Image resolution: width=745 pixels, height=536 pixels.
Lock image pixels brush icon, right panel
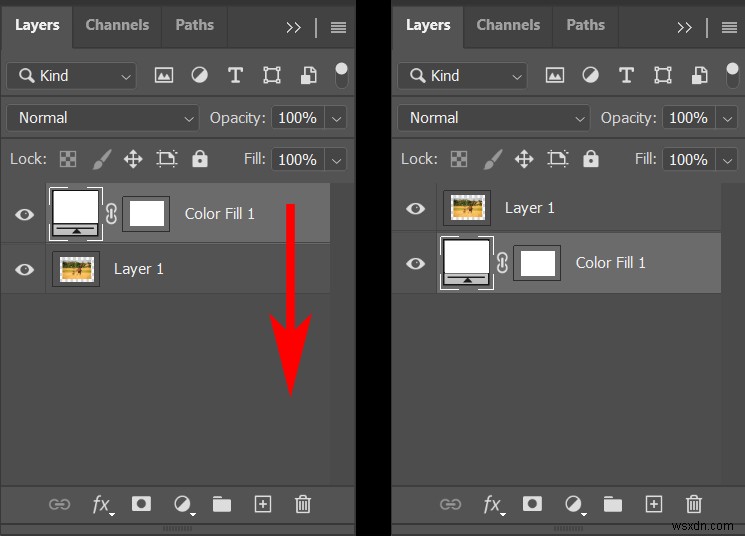tap(493, 159)
